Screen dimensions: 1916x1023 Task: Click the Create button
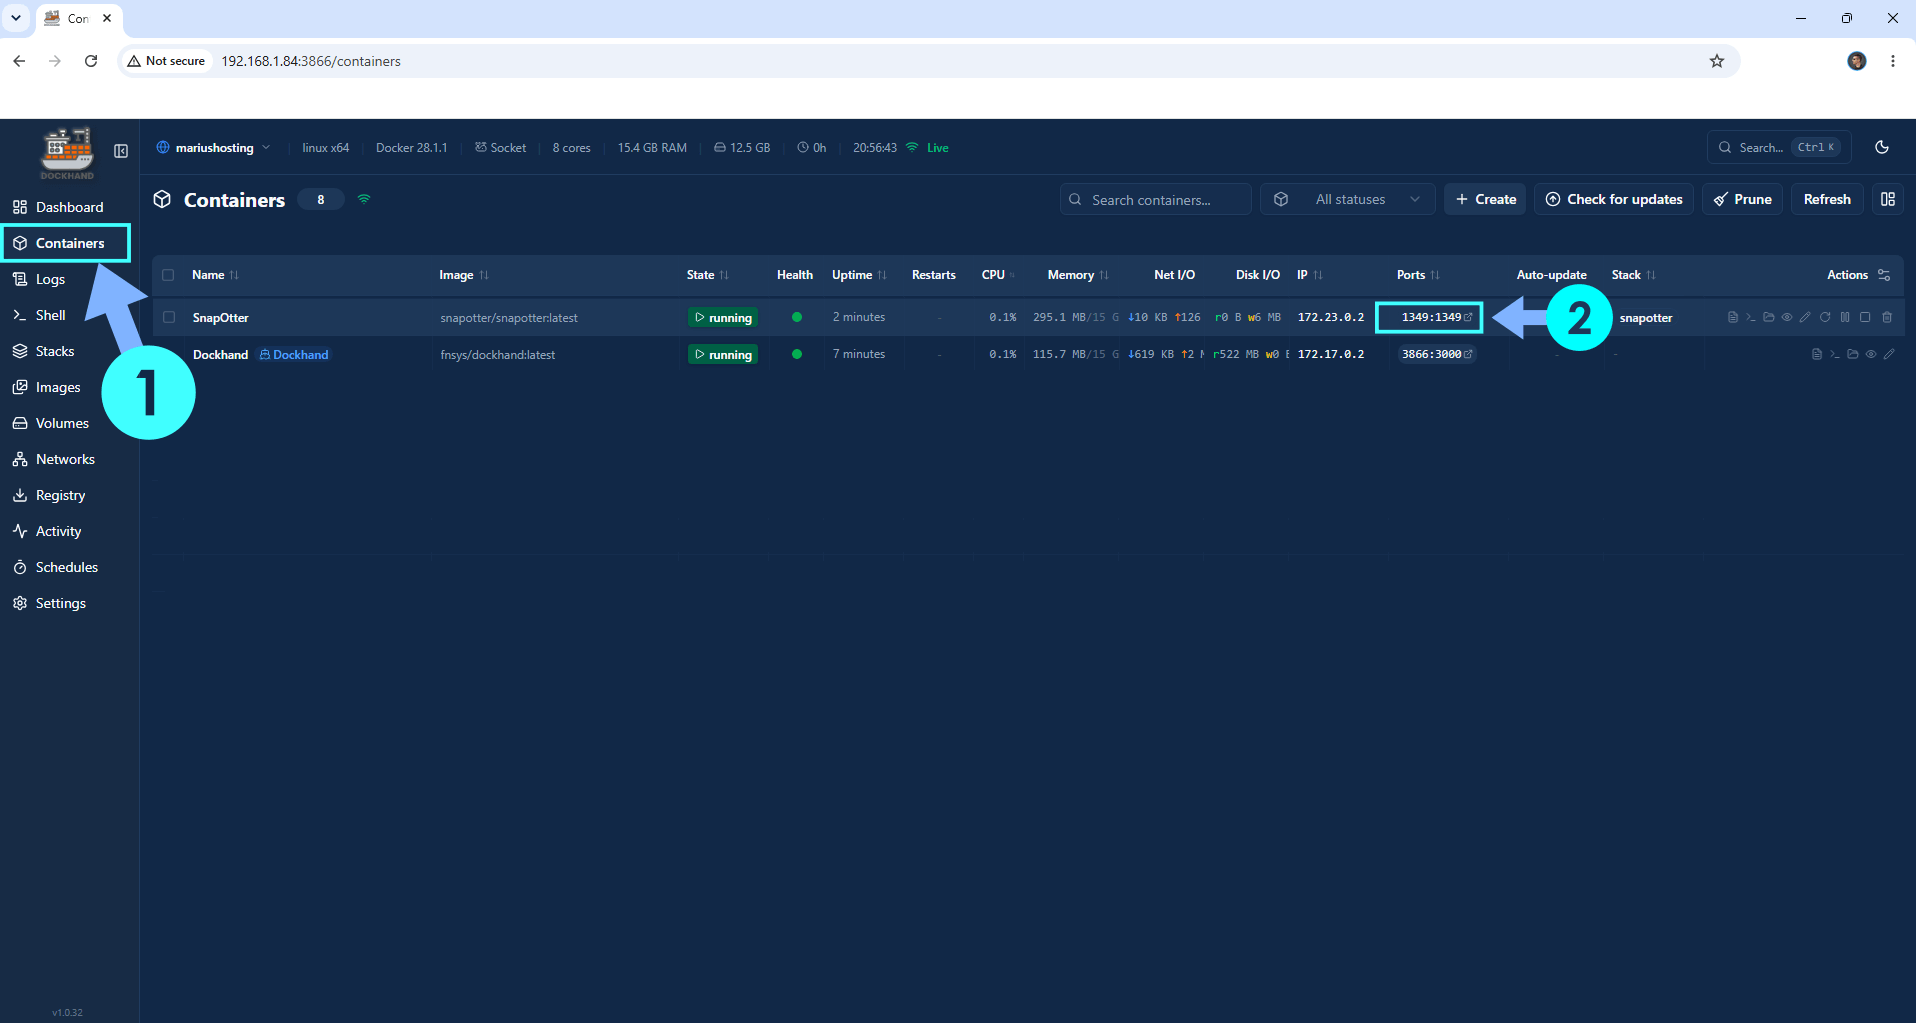coord(1485,199)
